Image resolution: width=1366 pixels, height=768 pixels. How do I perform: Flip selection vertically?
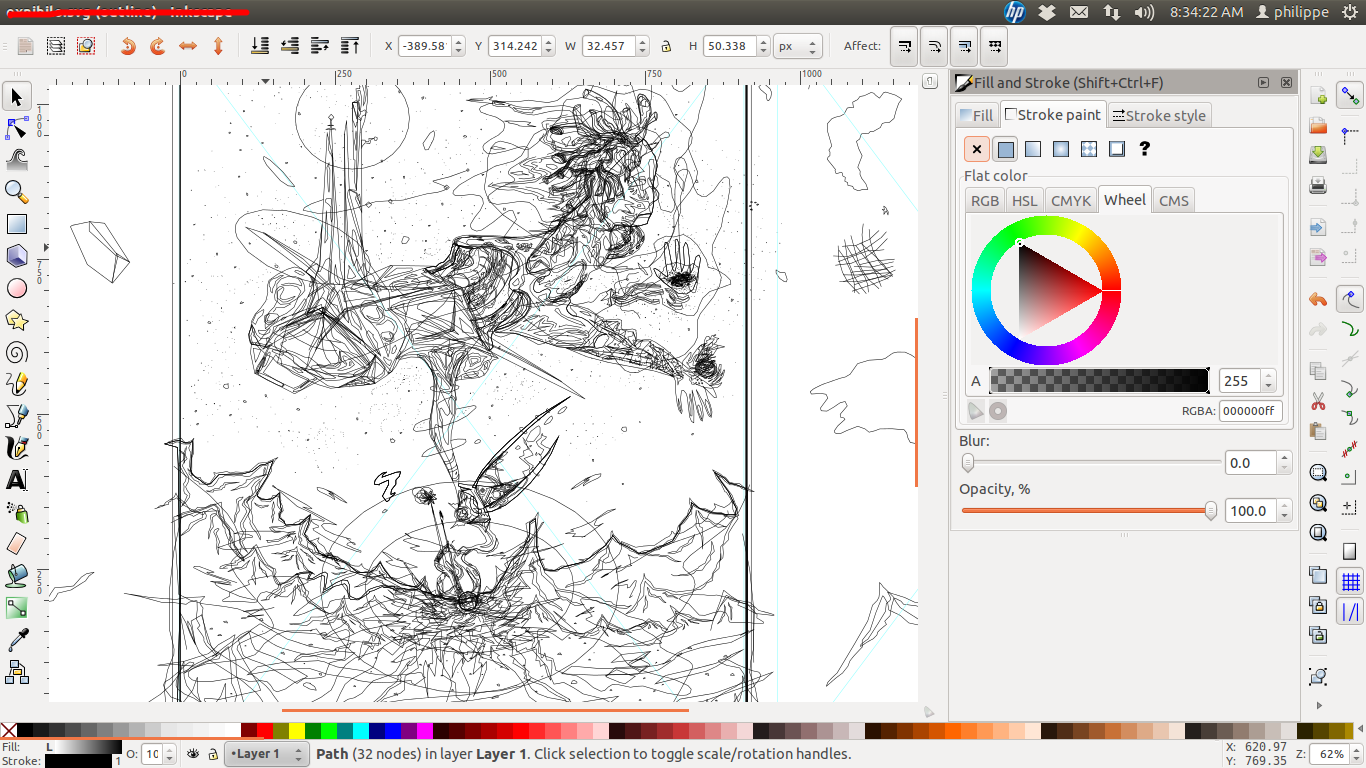tap(217, 46)
